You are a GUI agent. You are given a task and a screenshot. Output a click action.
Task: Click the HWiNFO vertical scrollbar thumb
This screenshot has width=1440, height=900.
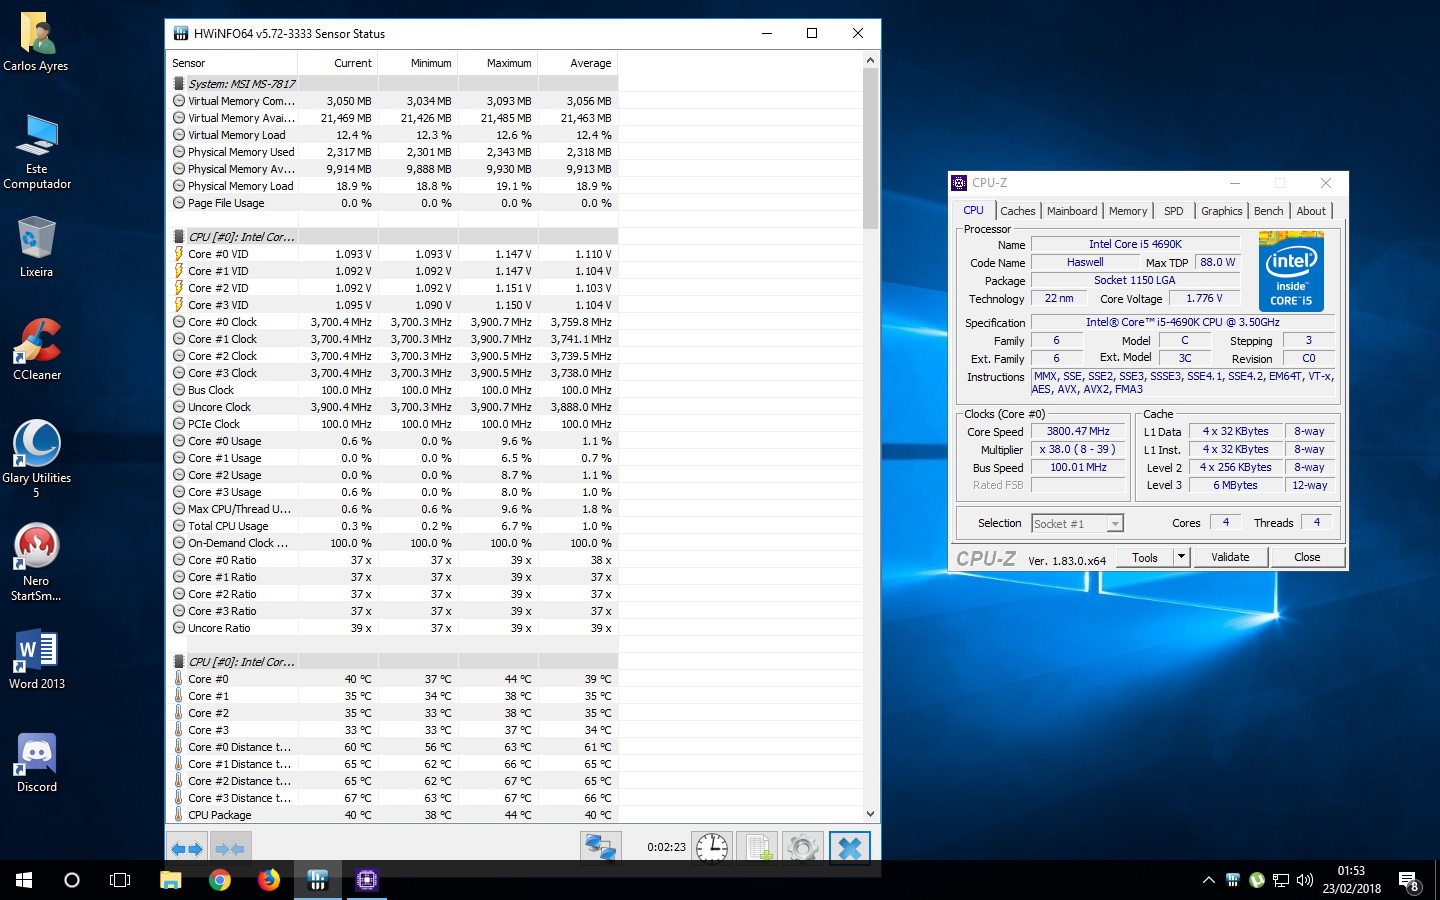(870, 148)
